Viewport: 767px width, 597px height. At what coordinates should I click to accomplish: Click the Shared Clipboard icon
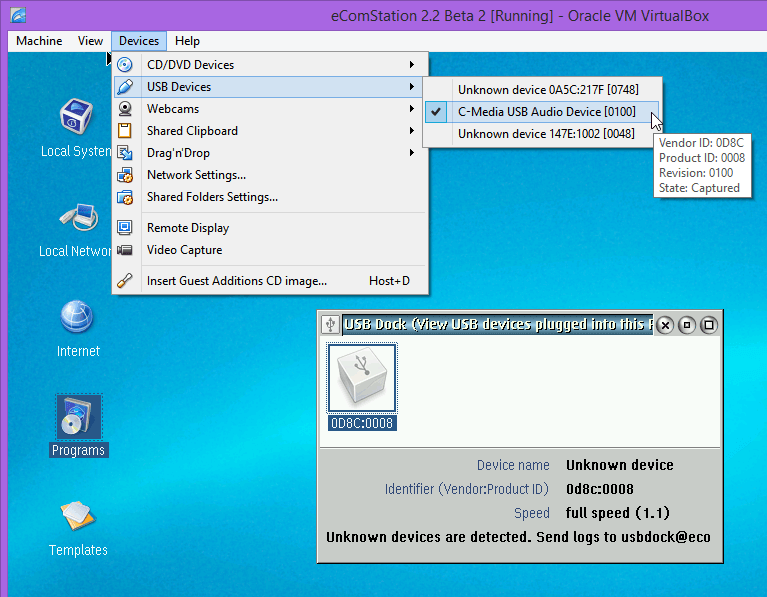[x=125, y=131]
